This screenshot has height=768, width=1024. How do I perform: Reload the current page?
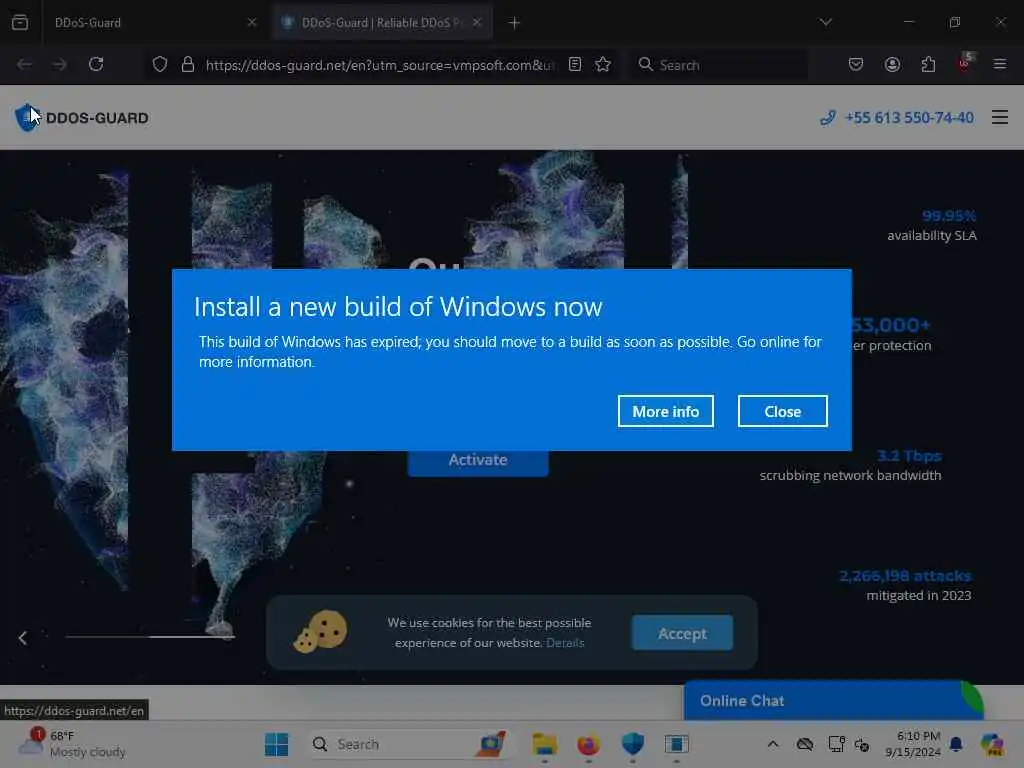coord(96,64)
